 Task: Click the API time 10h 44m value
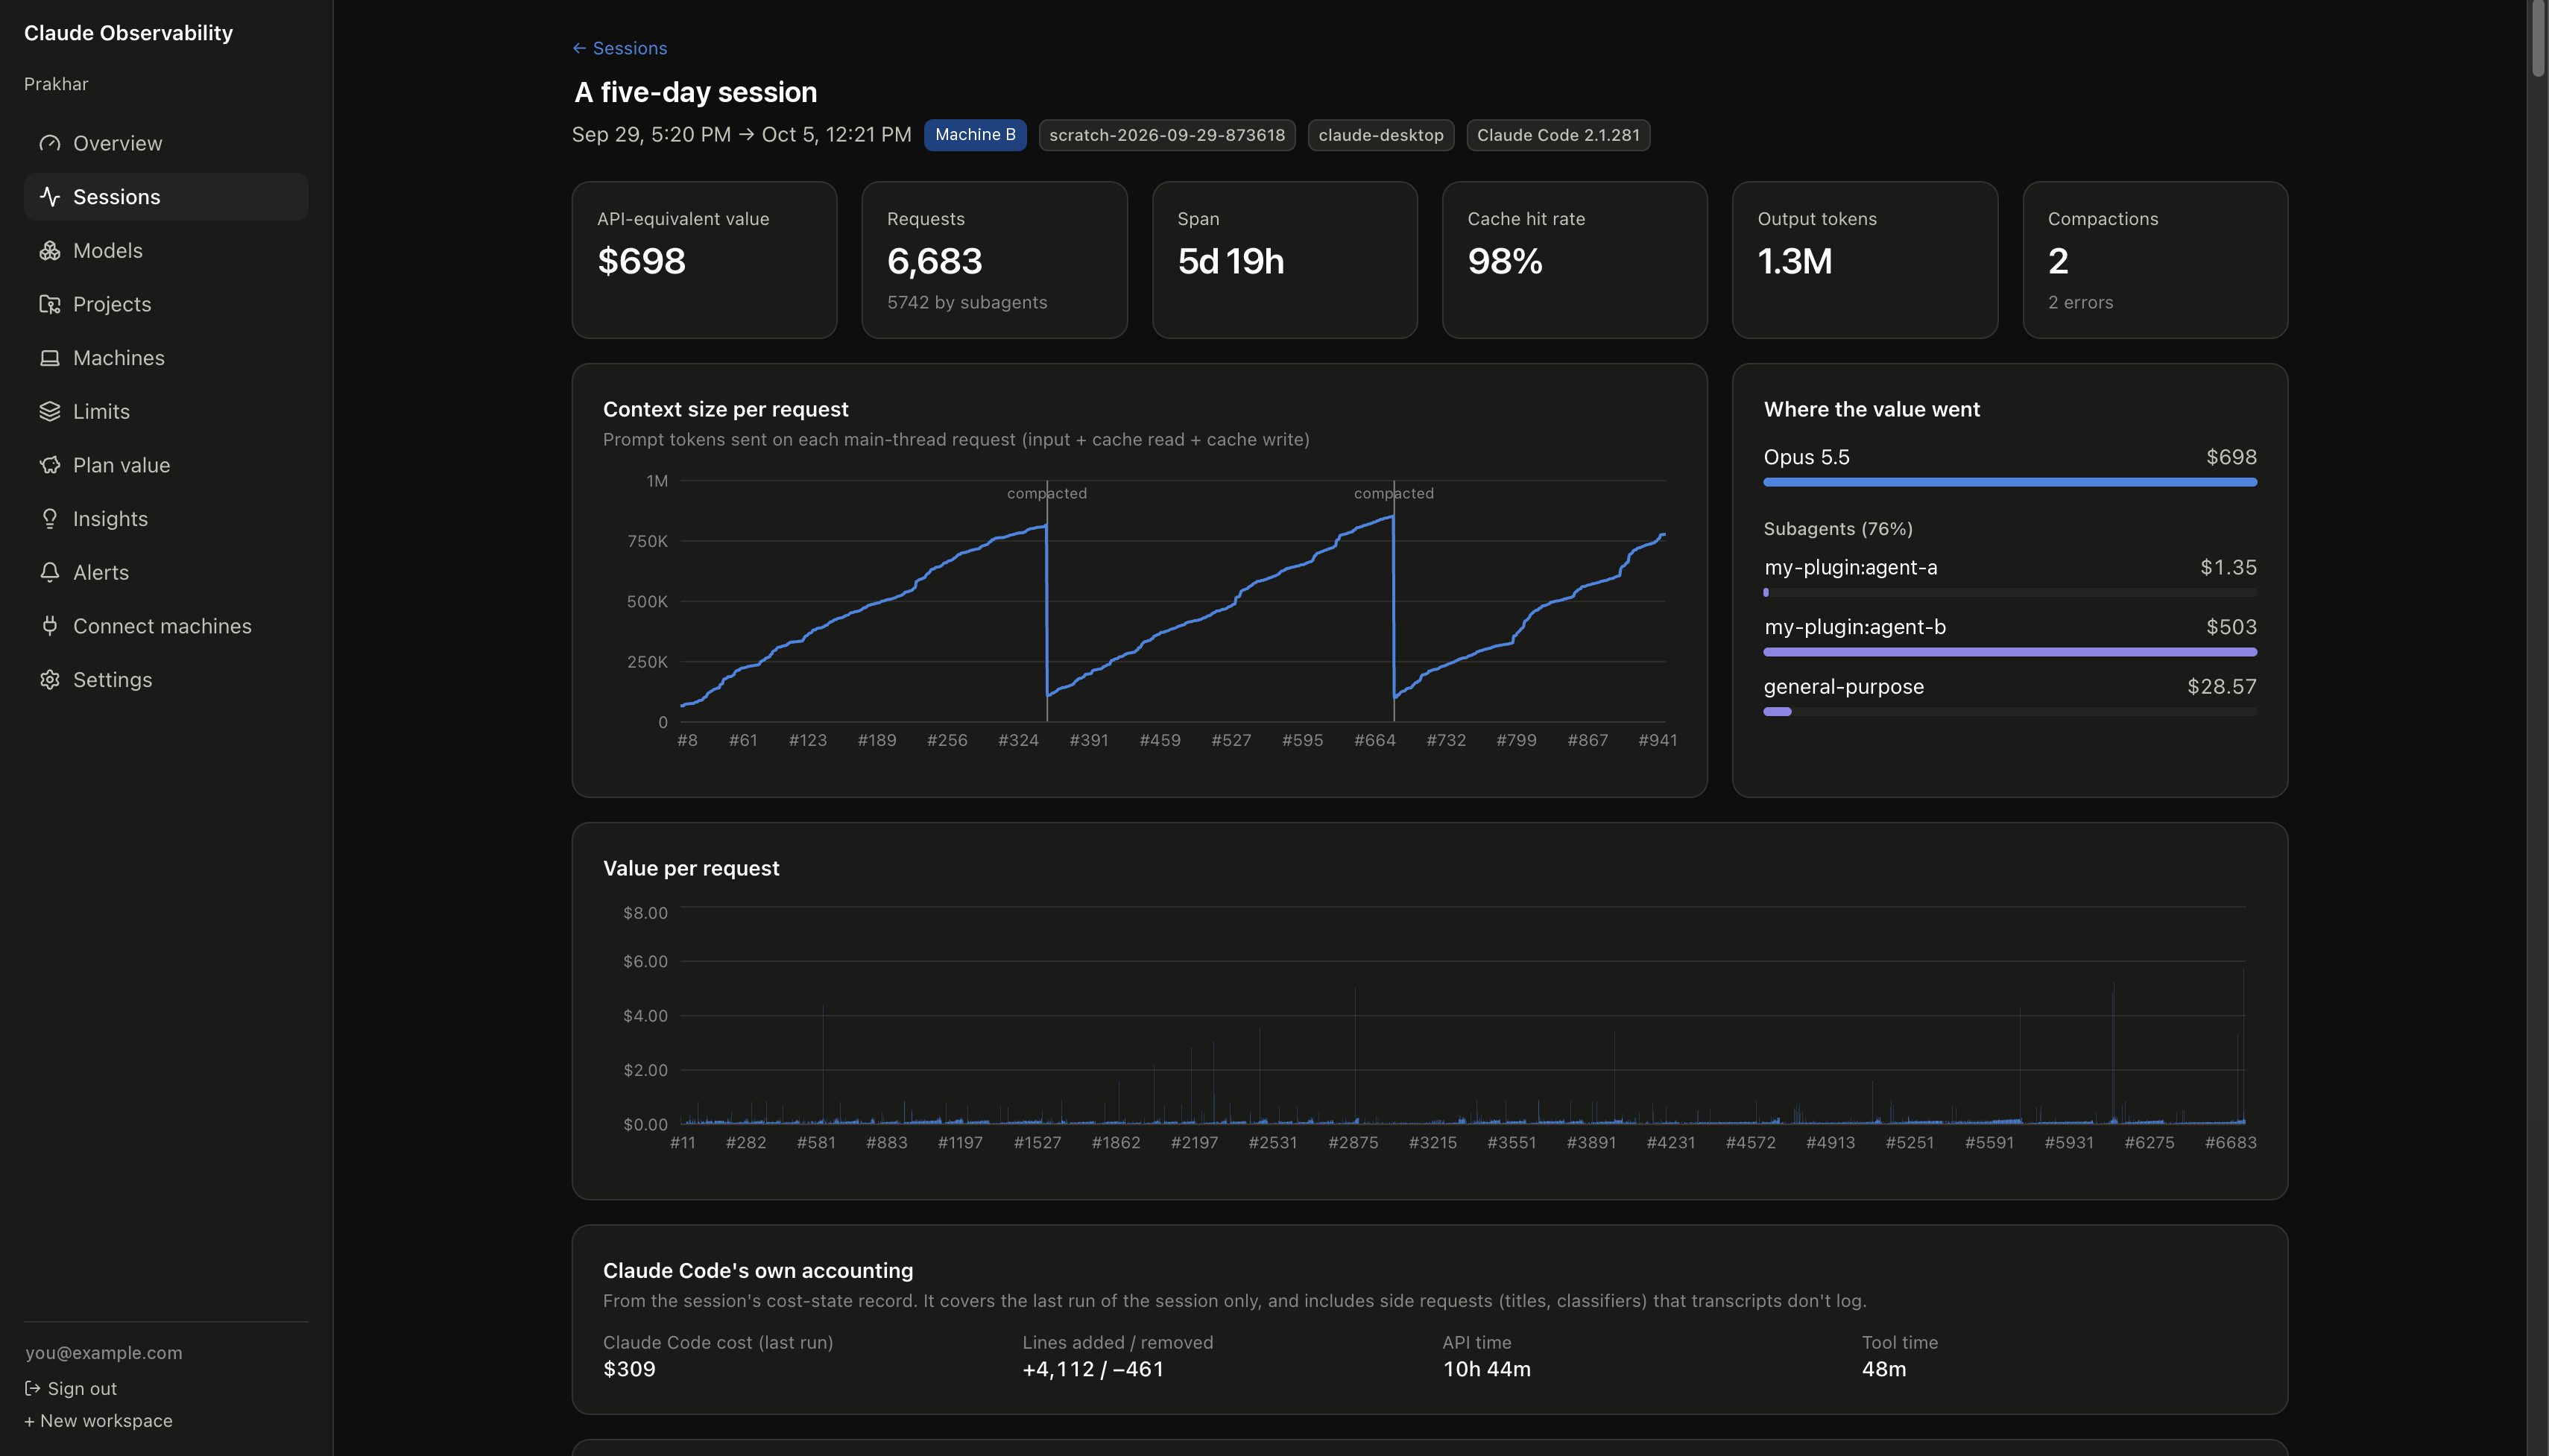coord(1486,1369)
